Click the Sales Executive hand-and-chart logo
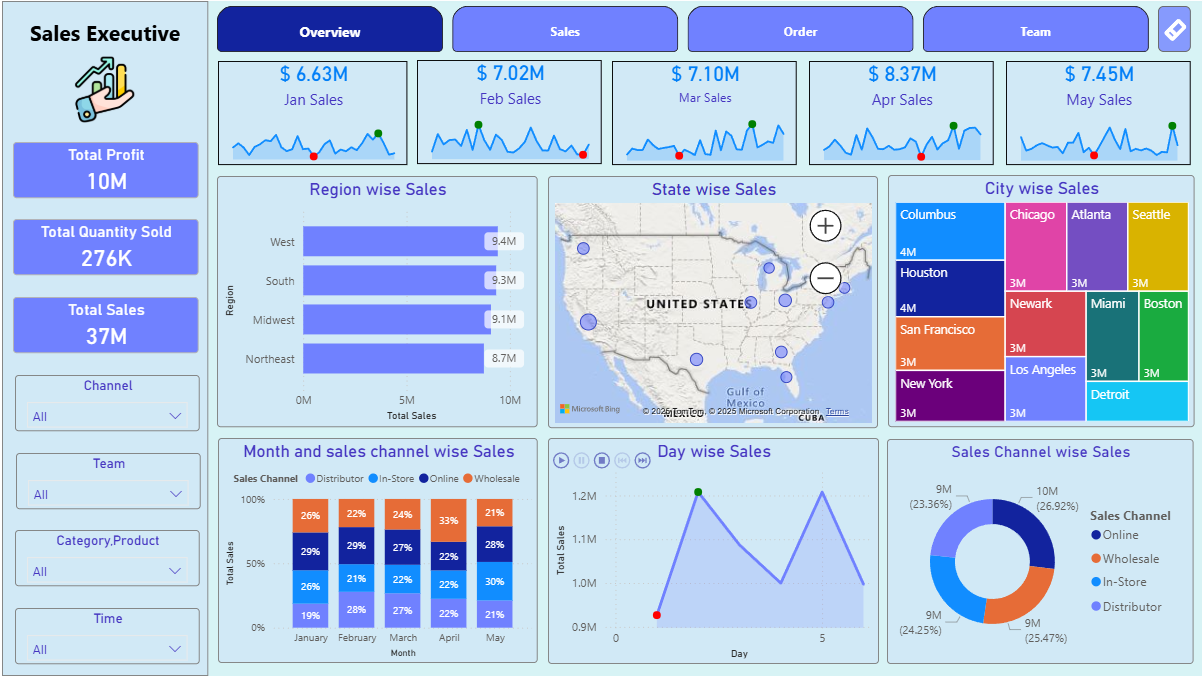Viewport: 1203px width, 677px height. point(104,89)
